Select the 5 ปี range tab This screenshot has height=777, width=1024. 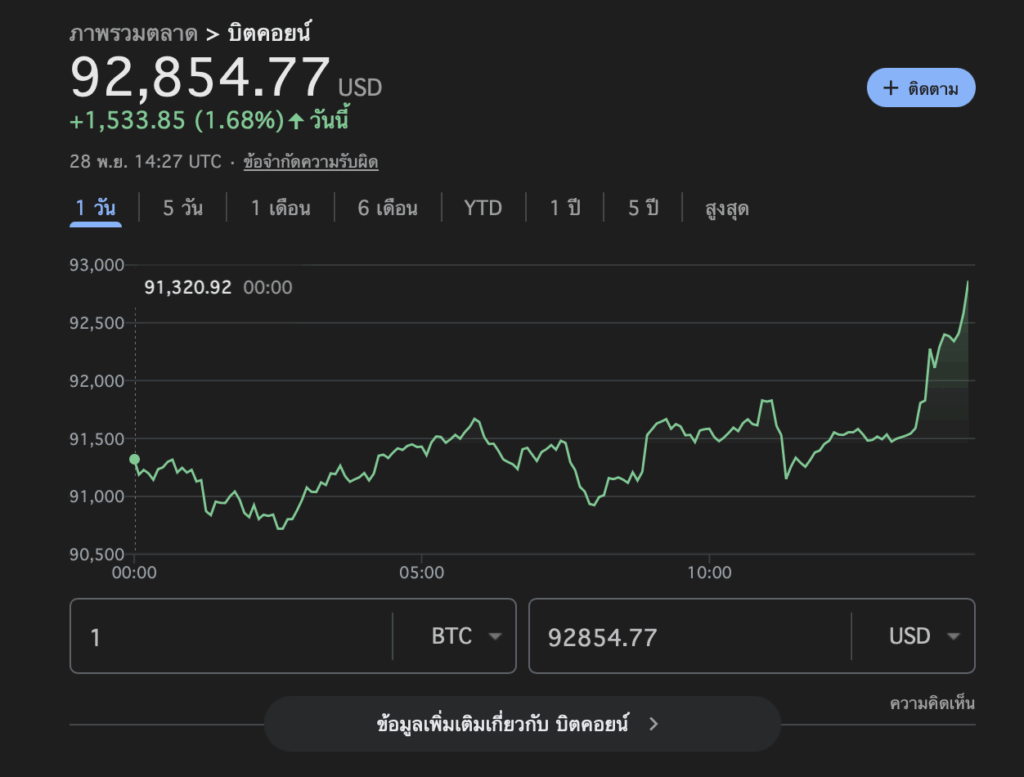[x=643, y=208]
